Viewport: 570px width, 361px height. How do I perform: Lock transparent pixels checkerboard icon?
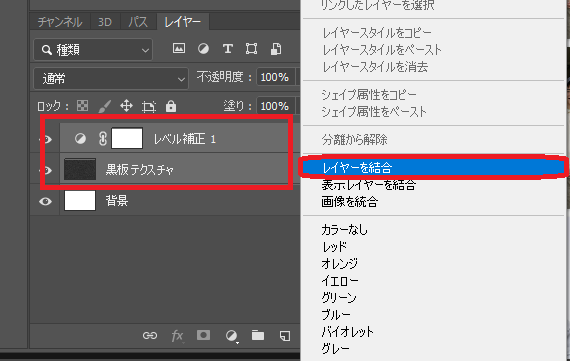click(83, 106)
